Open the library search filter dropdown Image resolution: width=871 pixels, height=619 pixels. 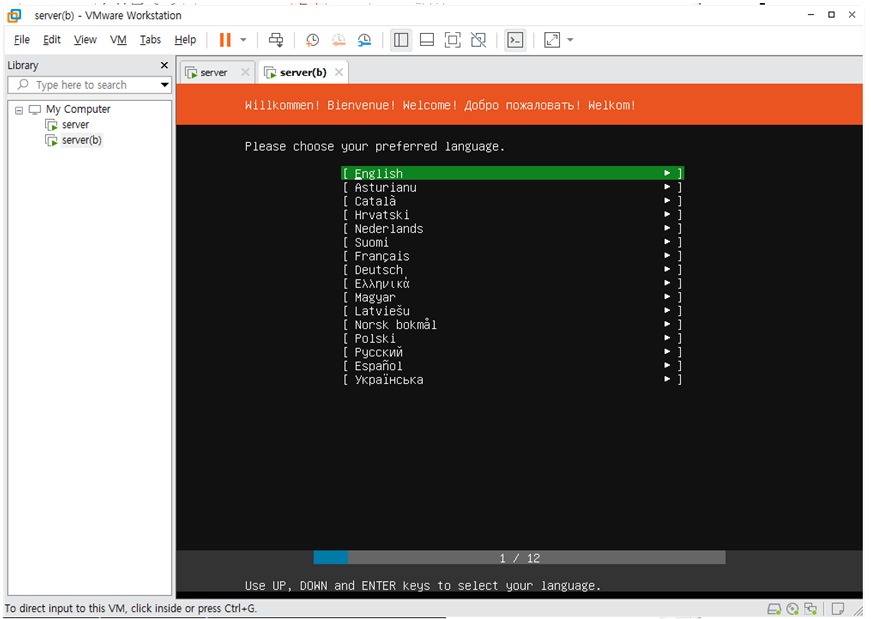(164, 84)
